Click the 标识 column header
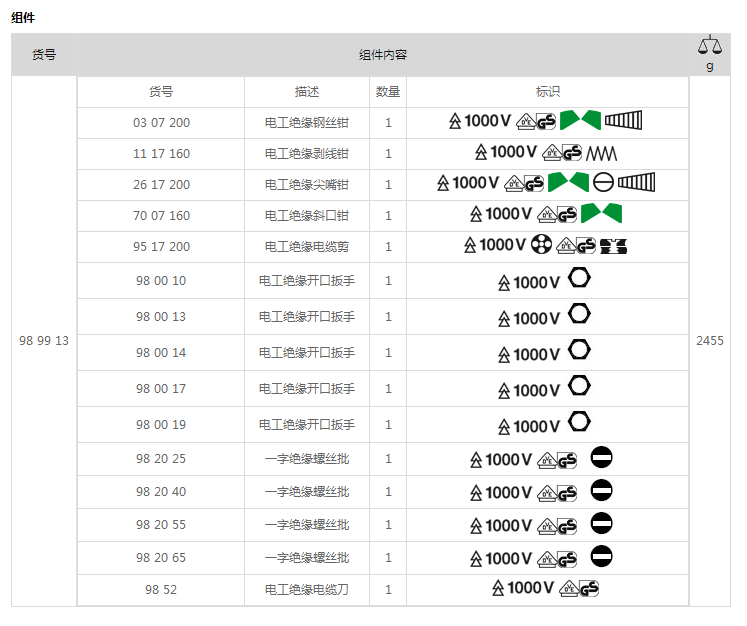Image resolution: width=747 pixels, height=626 pixels. 548,92
